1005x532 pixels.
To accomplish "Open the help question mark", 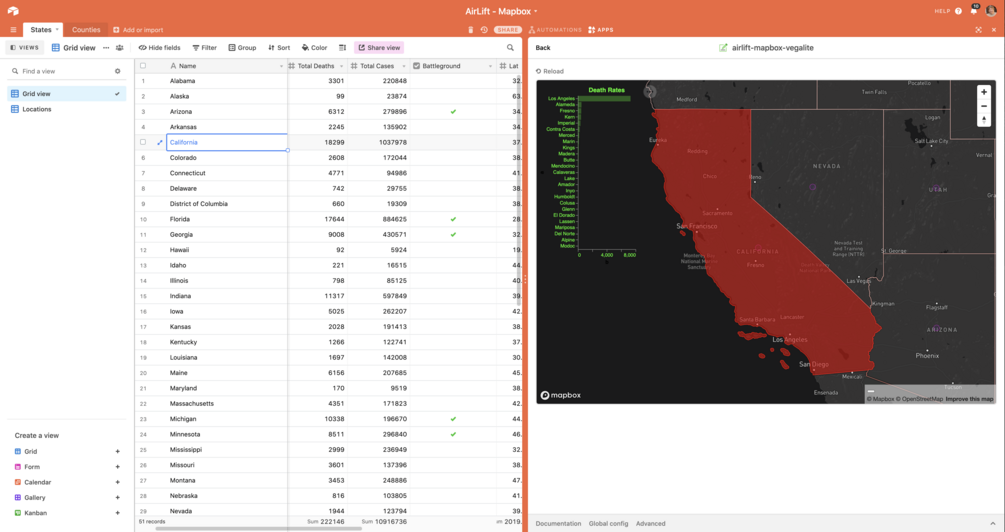I will coord(958,11).
